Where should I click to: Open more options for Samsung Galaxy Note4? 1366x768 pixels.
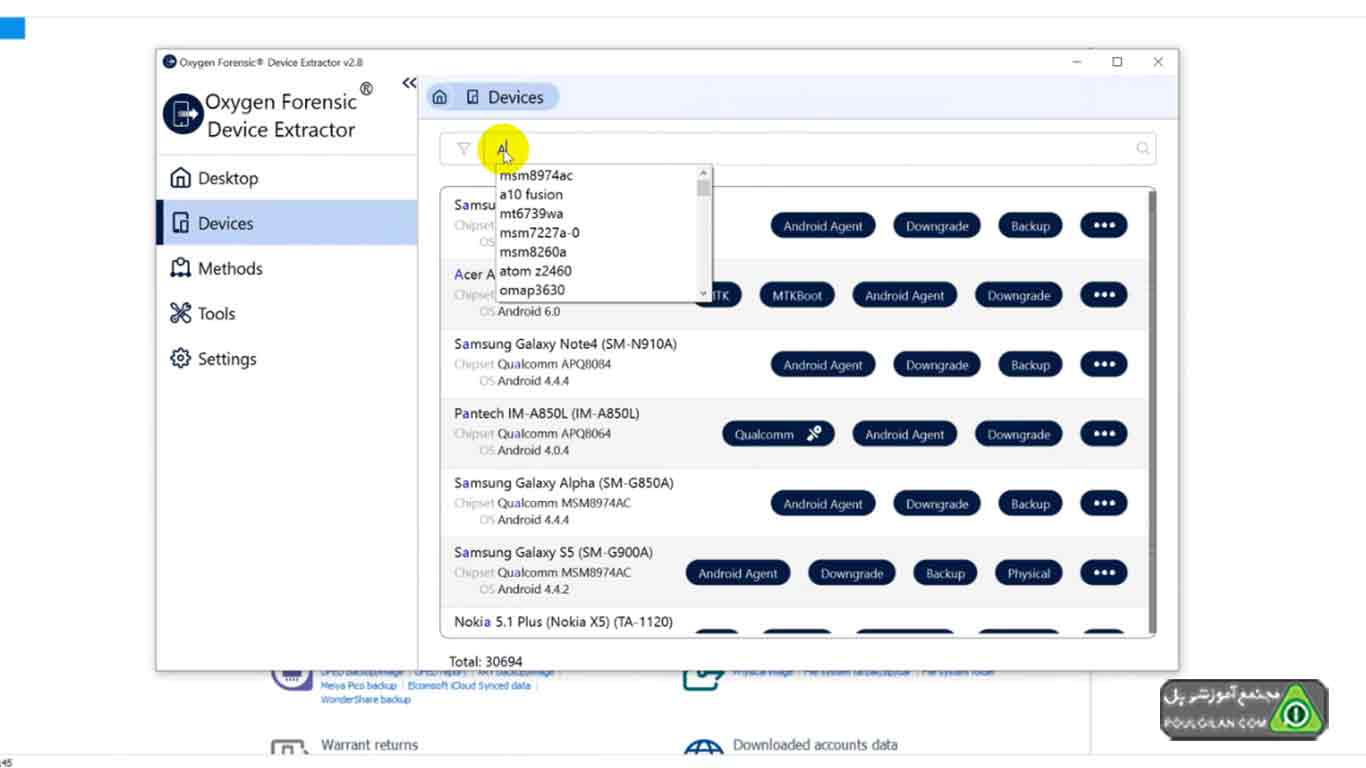click(x=1104, y=364)
